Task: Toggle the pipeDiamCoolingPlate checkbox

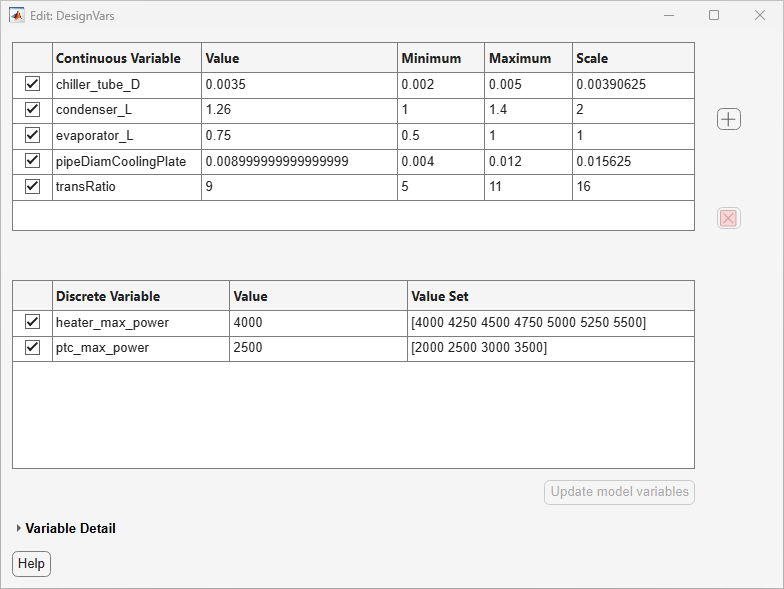Action: [32, 161]
